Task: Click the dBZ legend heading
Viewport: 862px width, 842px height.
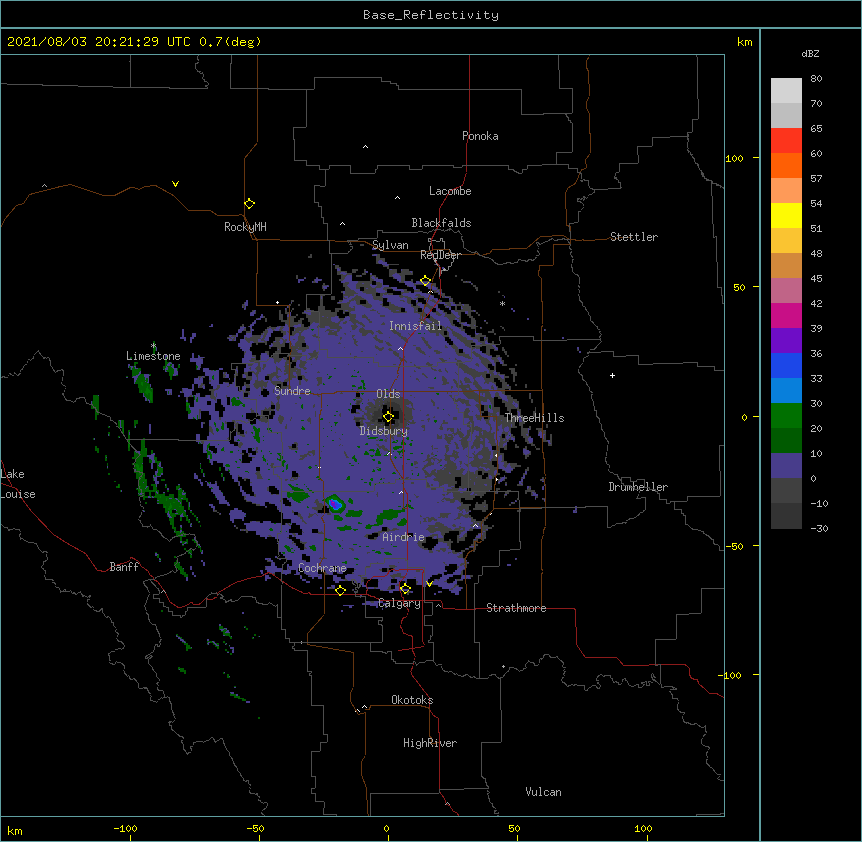Action: click(x=810, y=54)
